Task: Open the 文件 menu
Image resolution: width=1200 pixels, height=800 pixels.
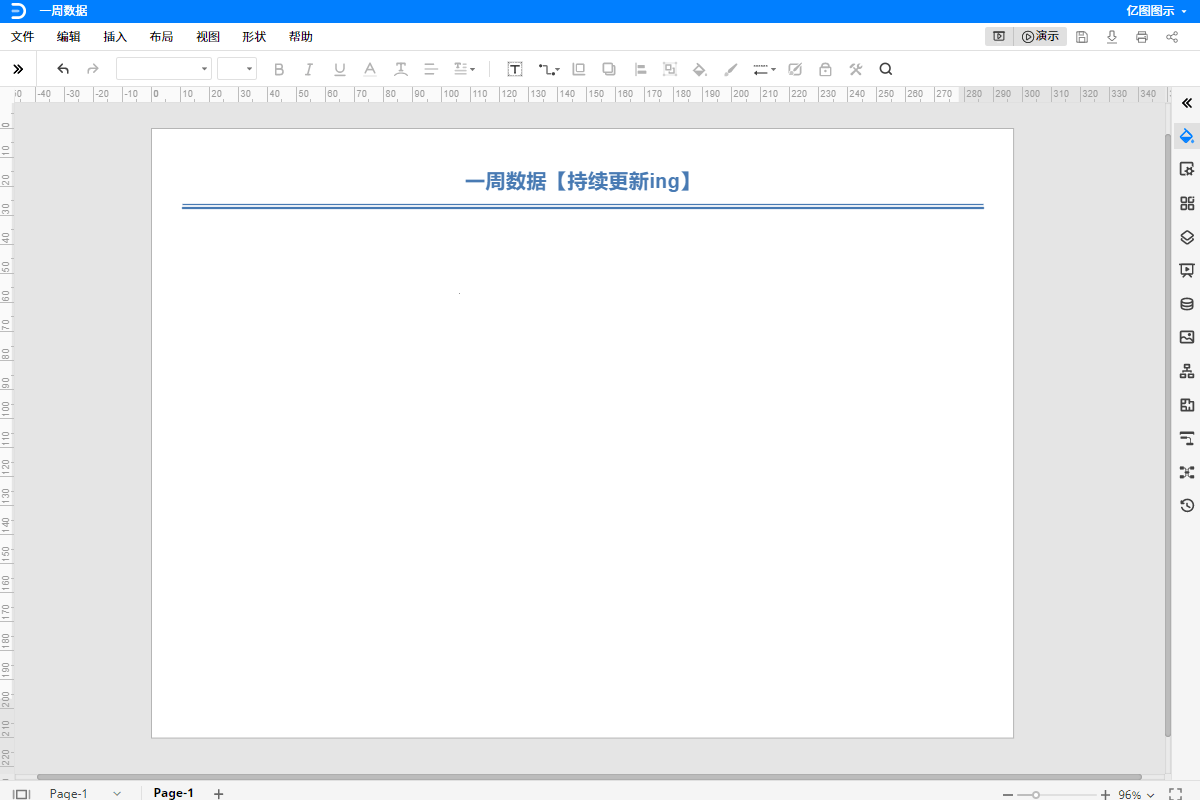Action: point(23,37)
